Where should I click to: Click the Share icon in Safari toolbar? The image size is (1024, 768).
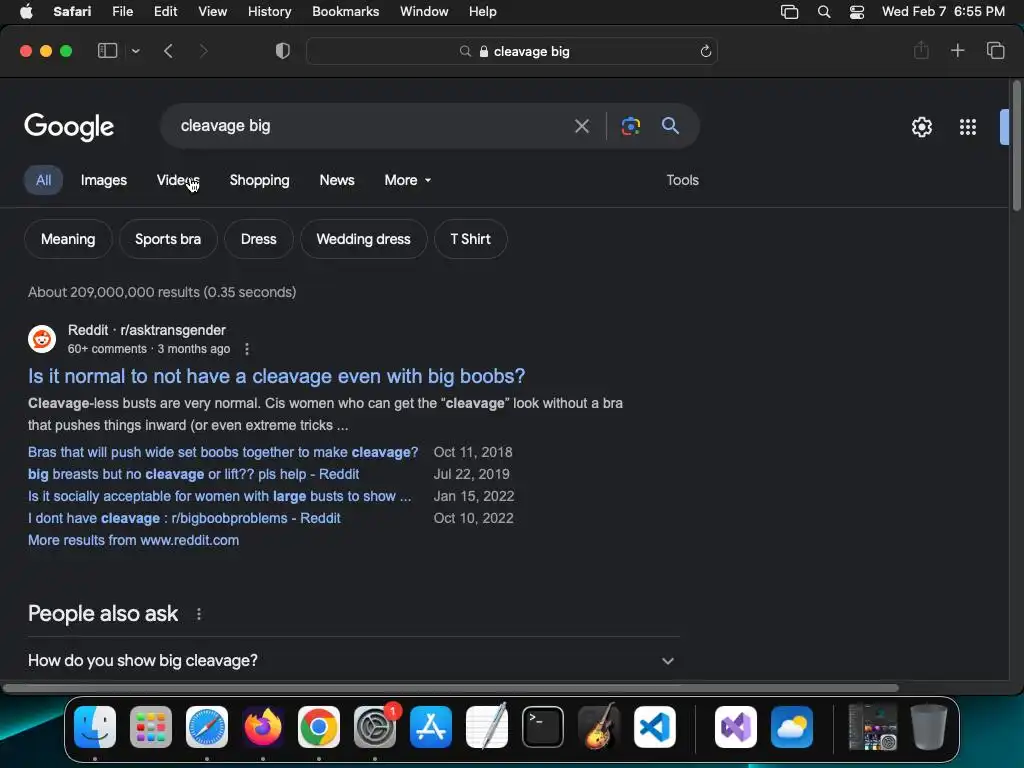coord(921,50)
